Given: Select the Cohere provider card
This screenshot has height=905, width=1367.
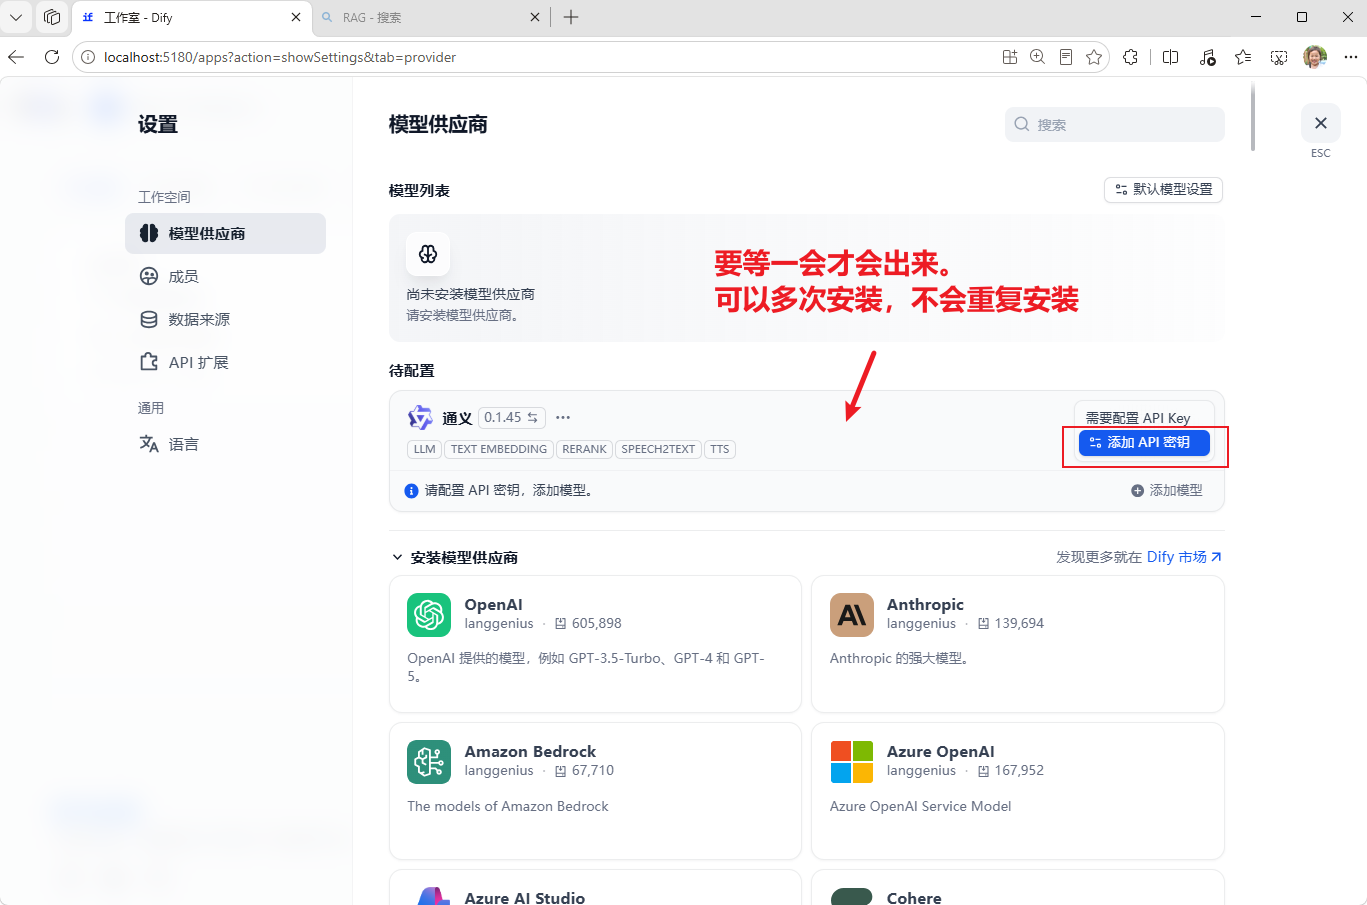Looking at the screenshot, I should 1018,888.
